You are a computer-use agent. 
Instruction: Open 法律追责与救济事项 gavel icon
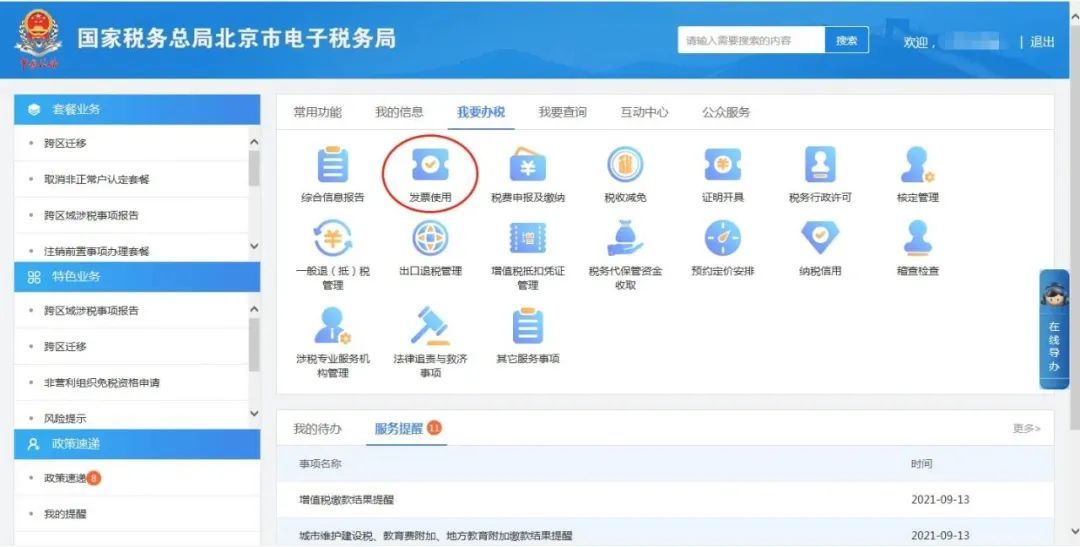(x=430, y=326)
